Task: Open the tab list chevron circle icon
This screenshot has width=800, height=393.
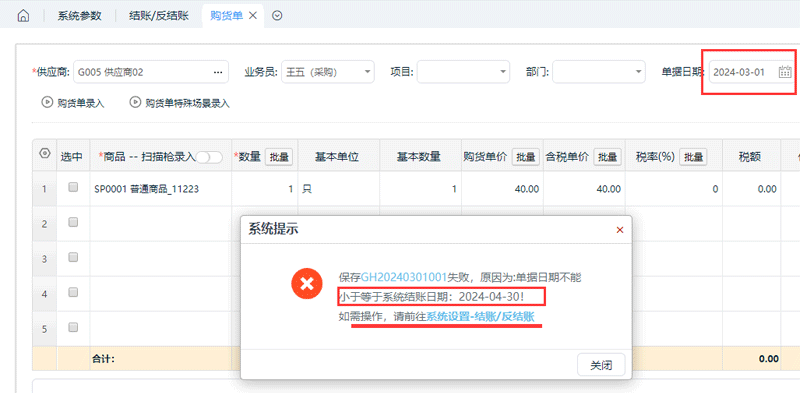Action: [x=277, y=16]
